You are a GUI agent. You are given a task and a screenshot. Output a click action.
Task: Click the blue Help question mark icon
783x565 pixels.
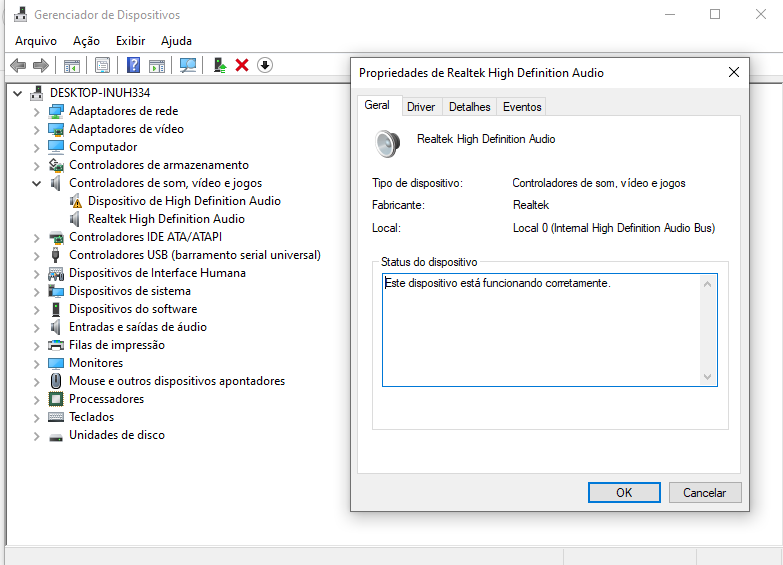point(133,65)
